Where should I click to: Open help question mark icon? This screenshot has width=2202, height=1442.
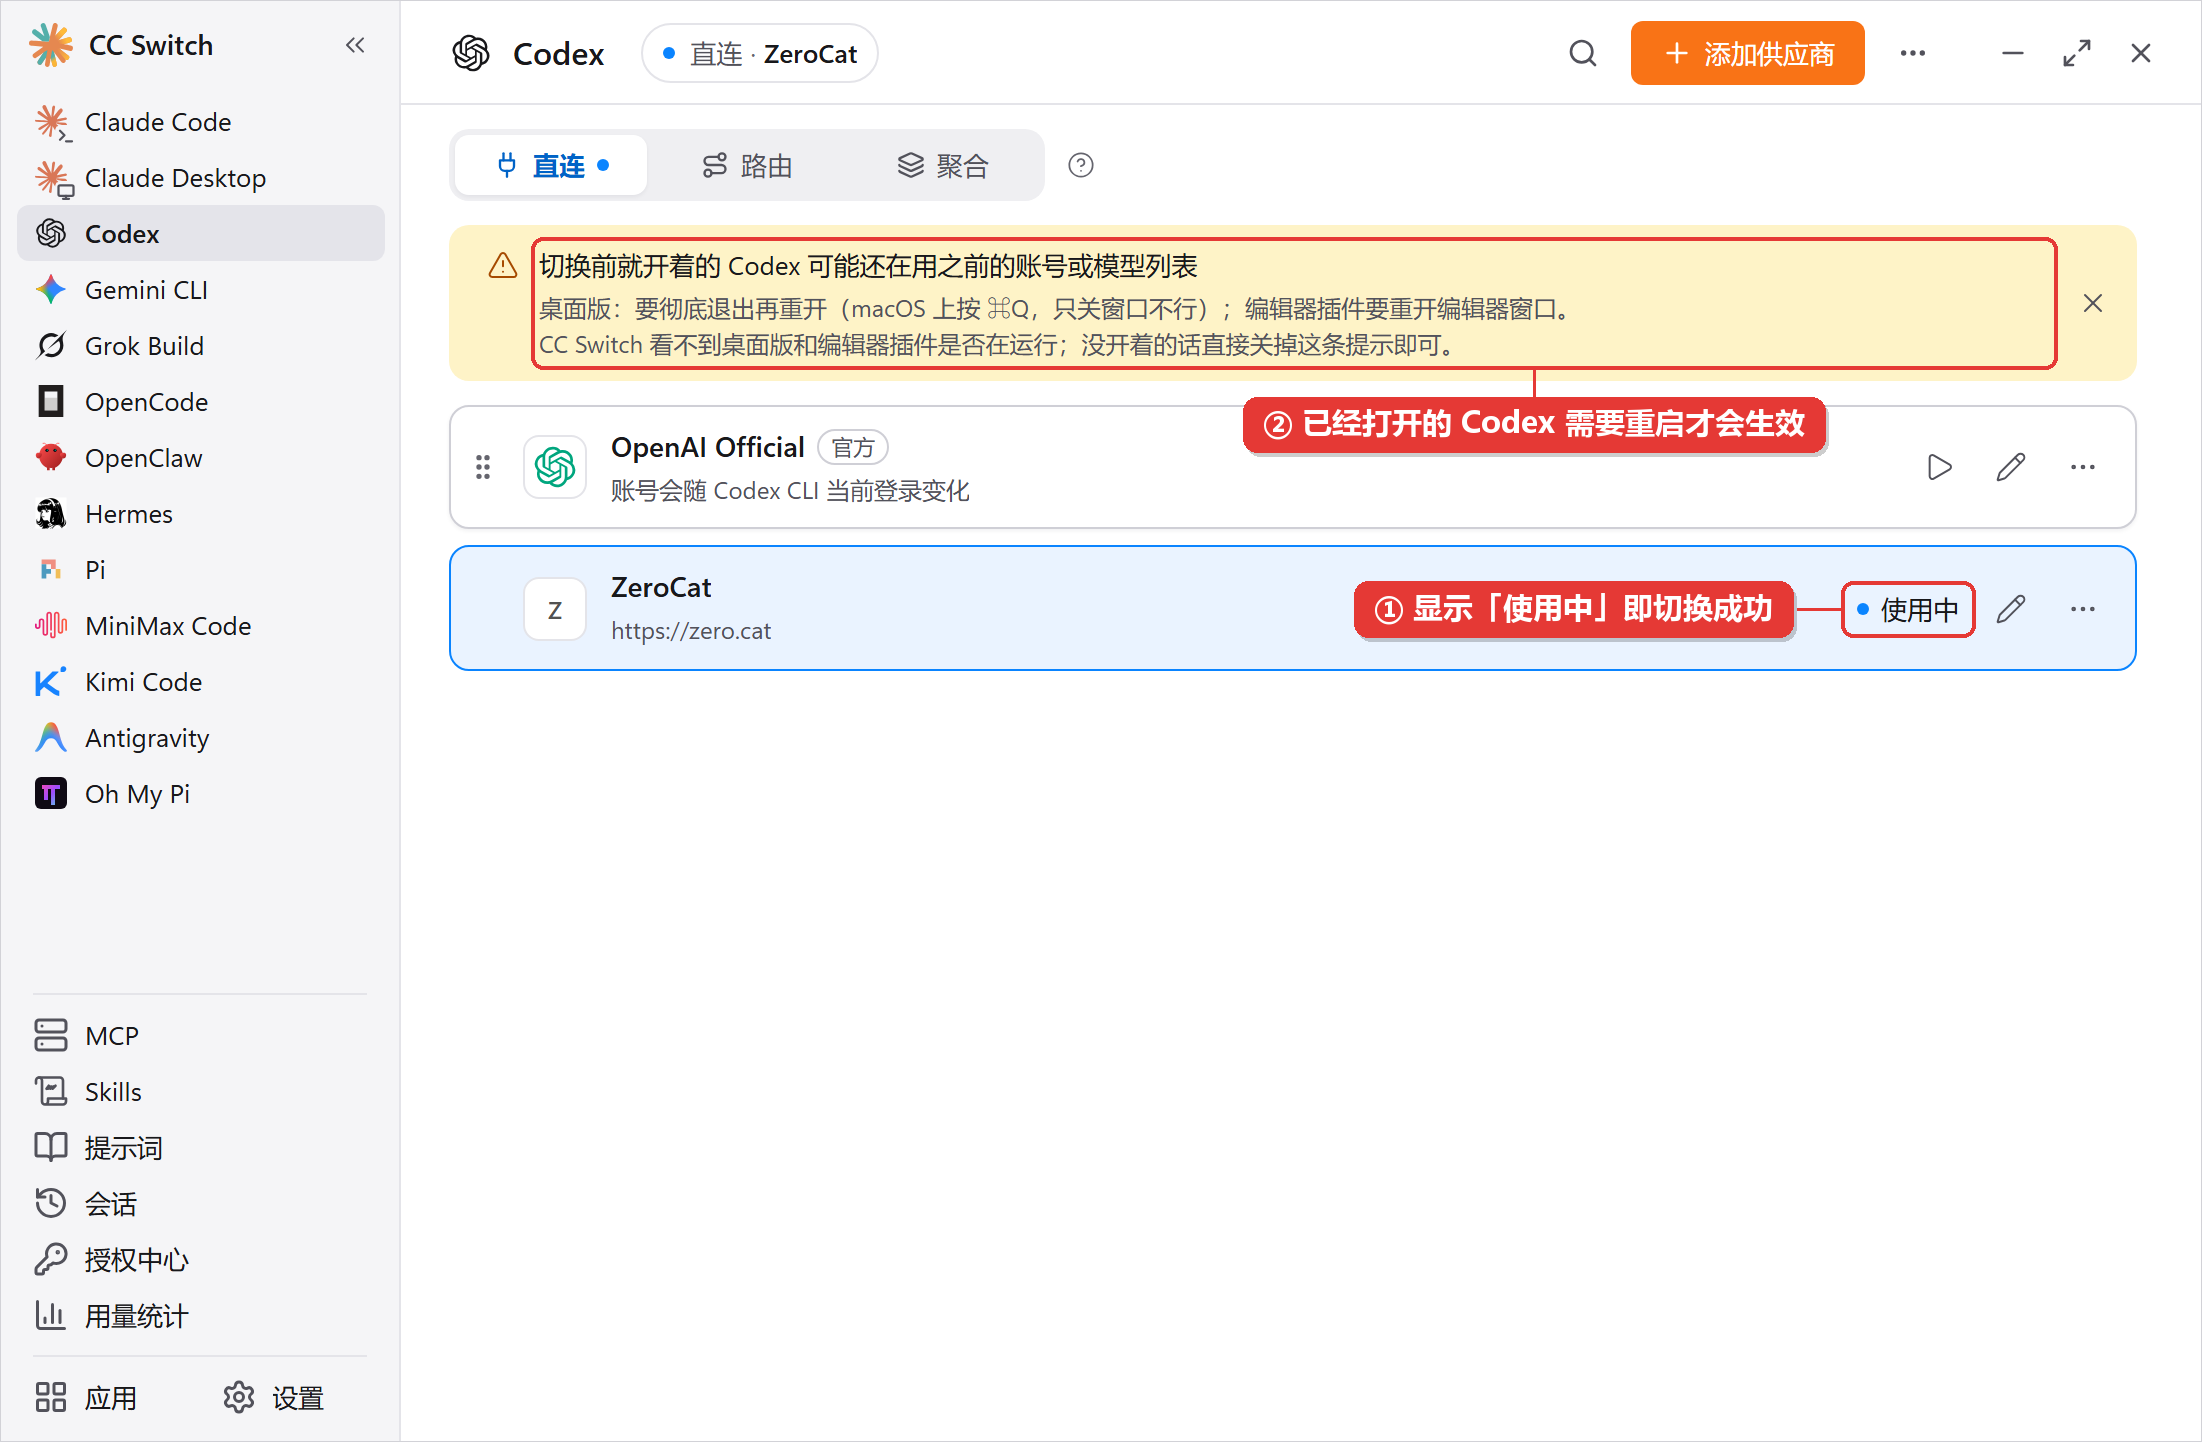click(x=1081, y=165)
